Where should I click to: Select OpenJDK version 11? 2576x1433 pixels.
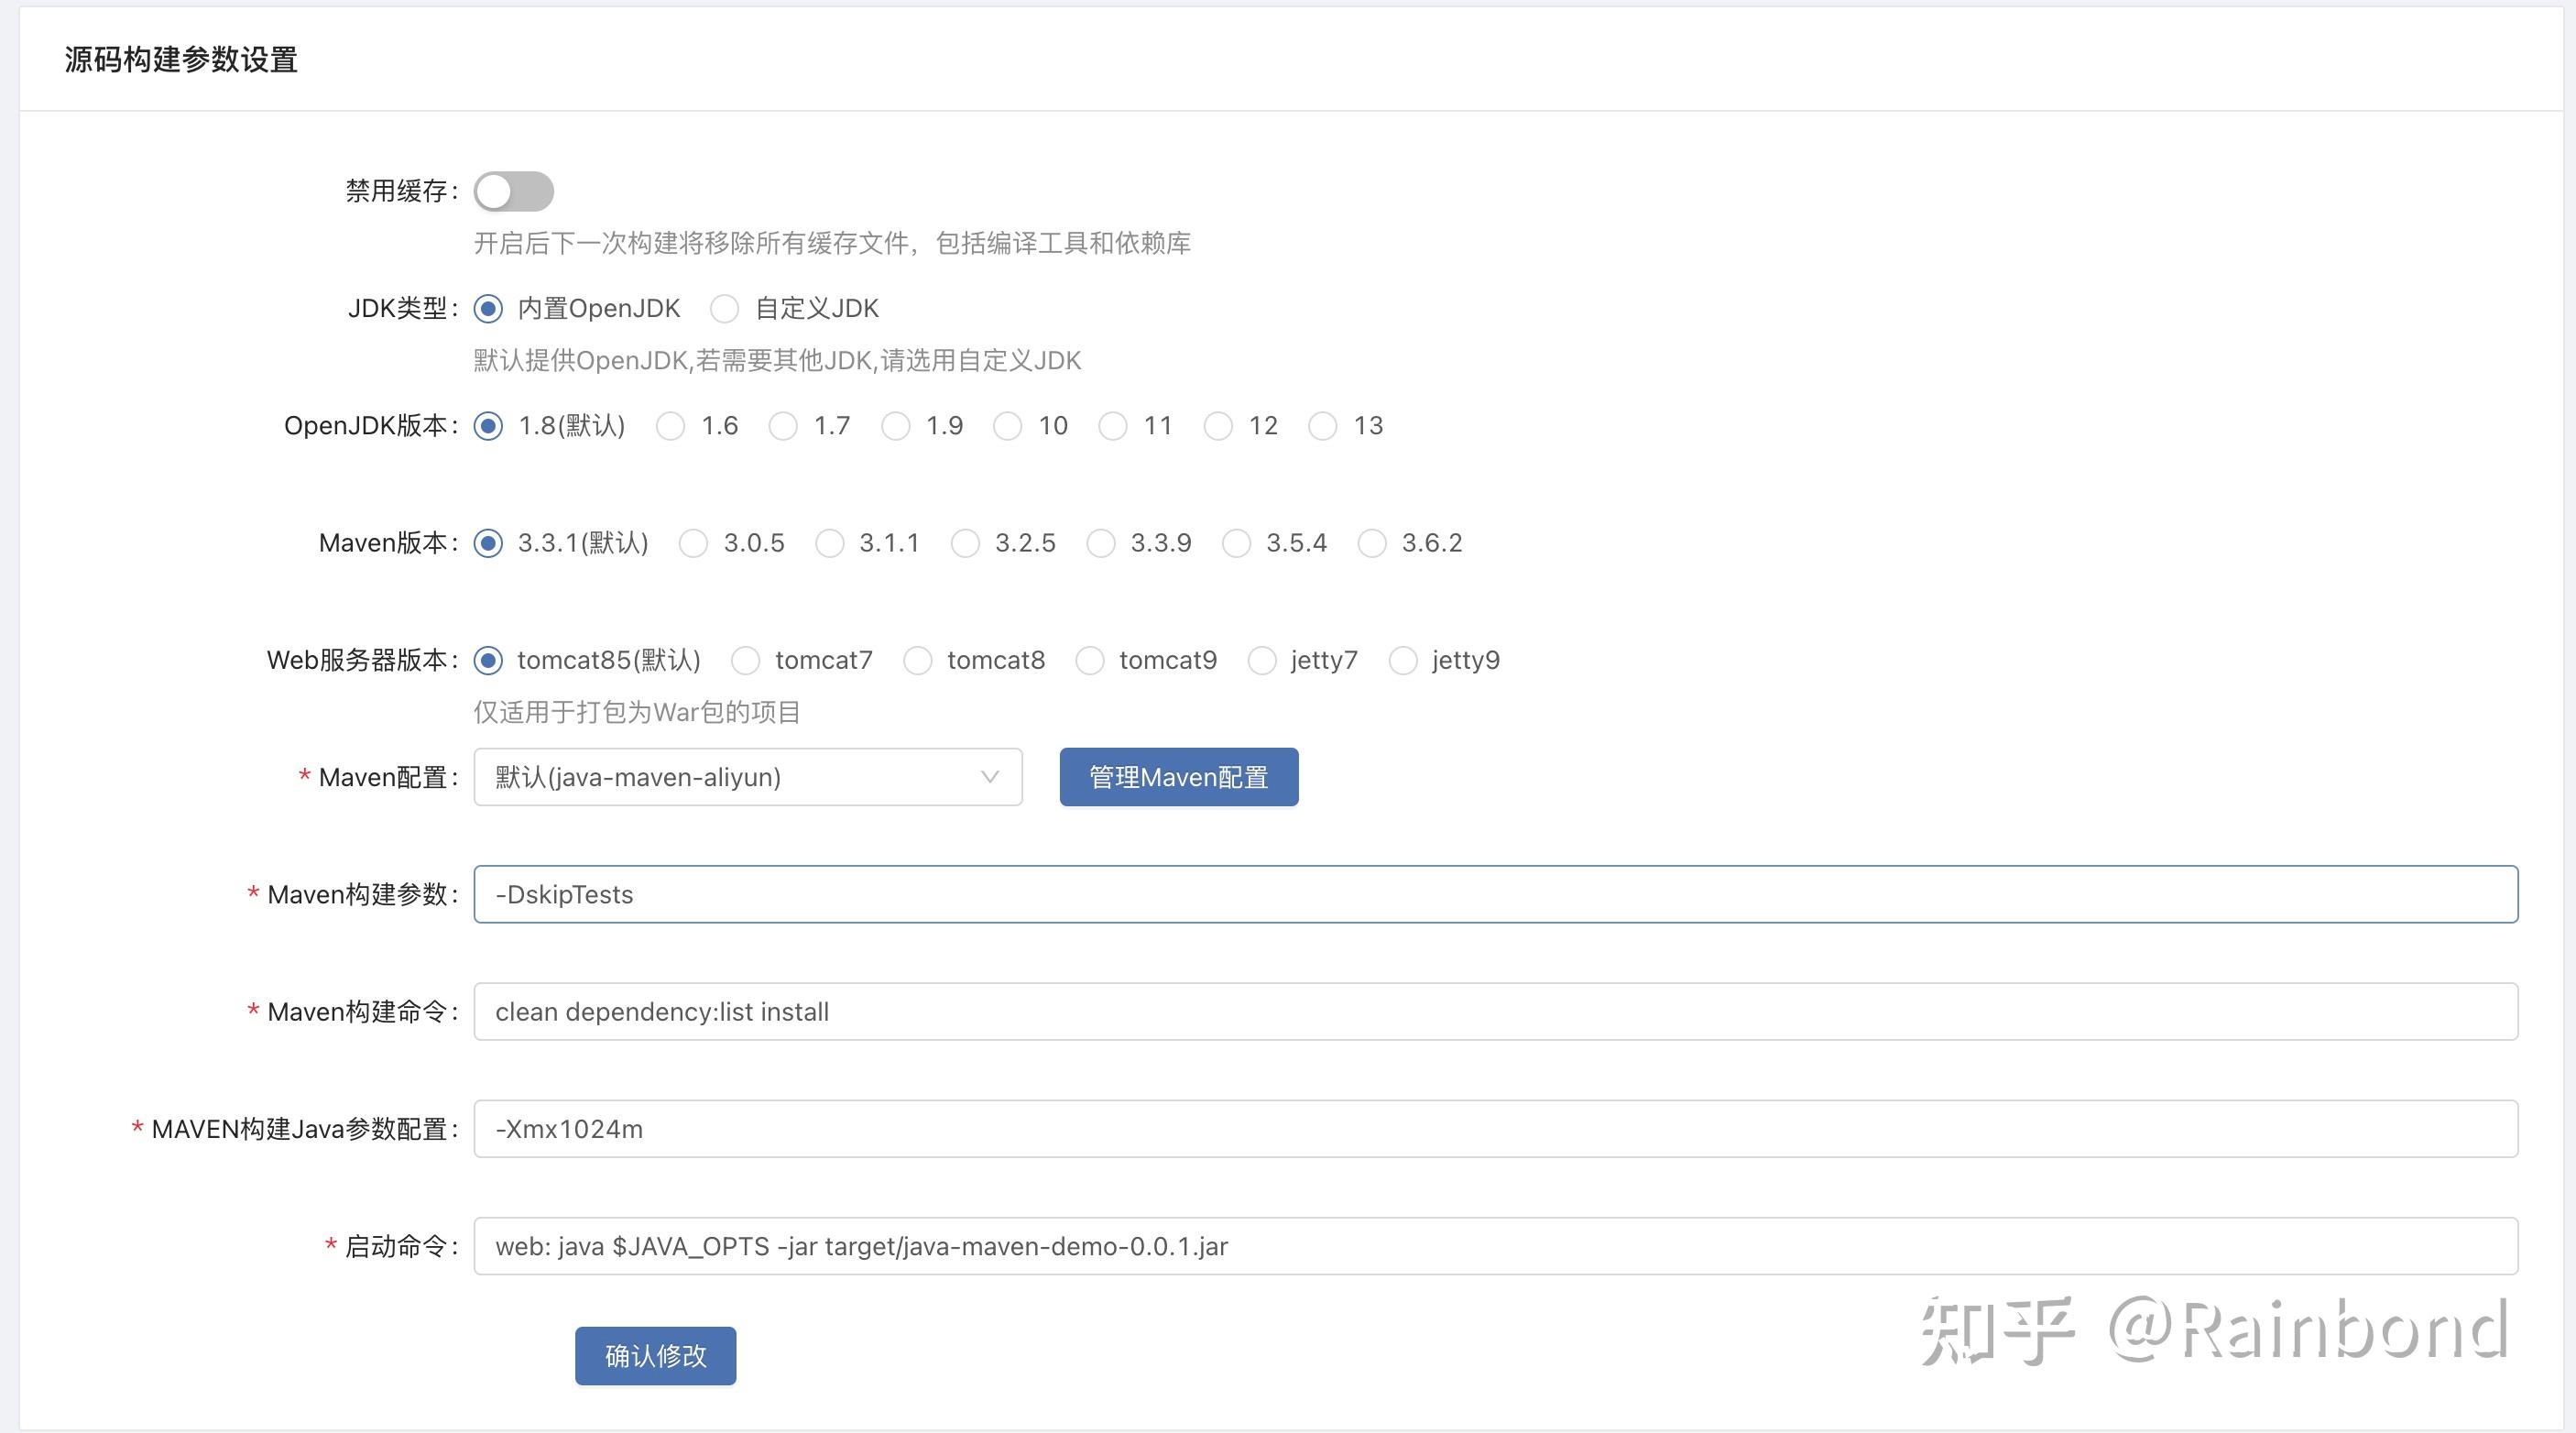(1113, 427)
